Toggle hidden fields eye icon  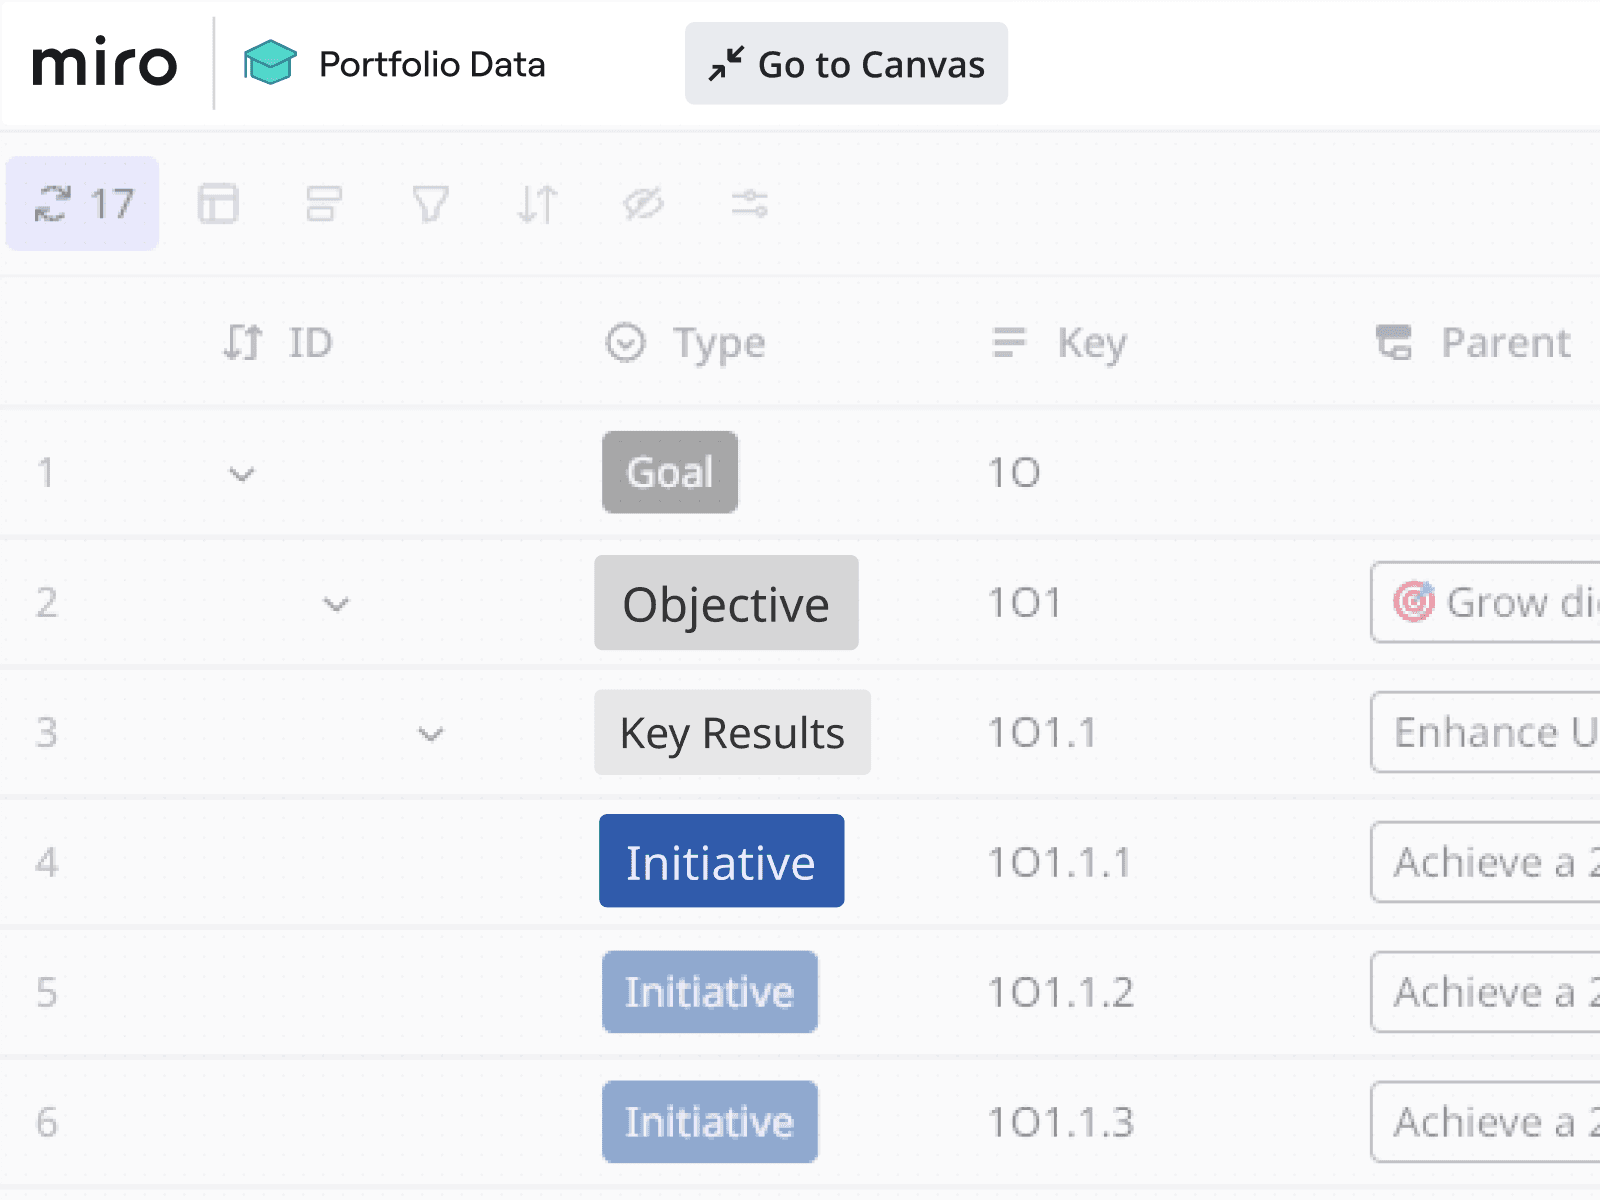643,204
